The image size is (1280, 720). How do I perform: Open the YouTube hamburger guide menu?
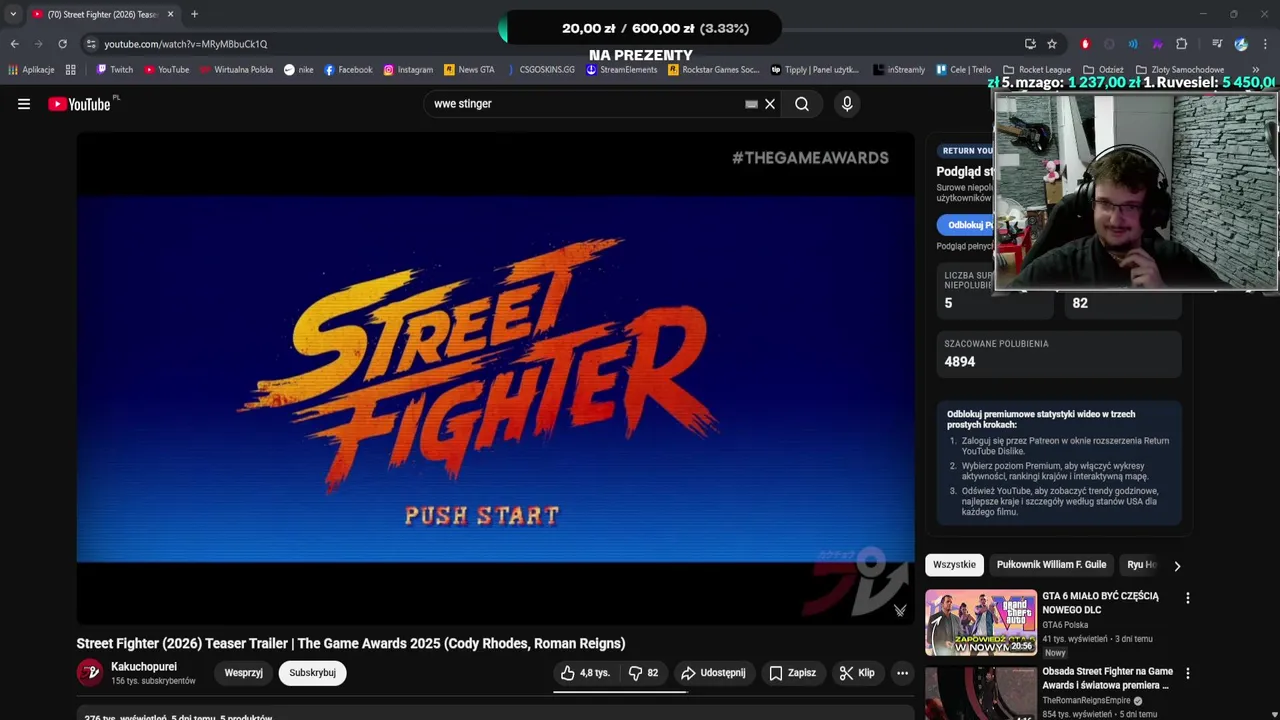click(x=24, y=104)
